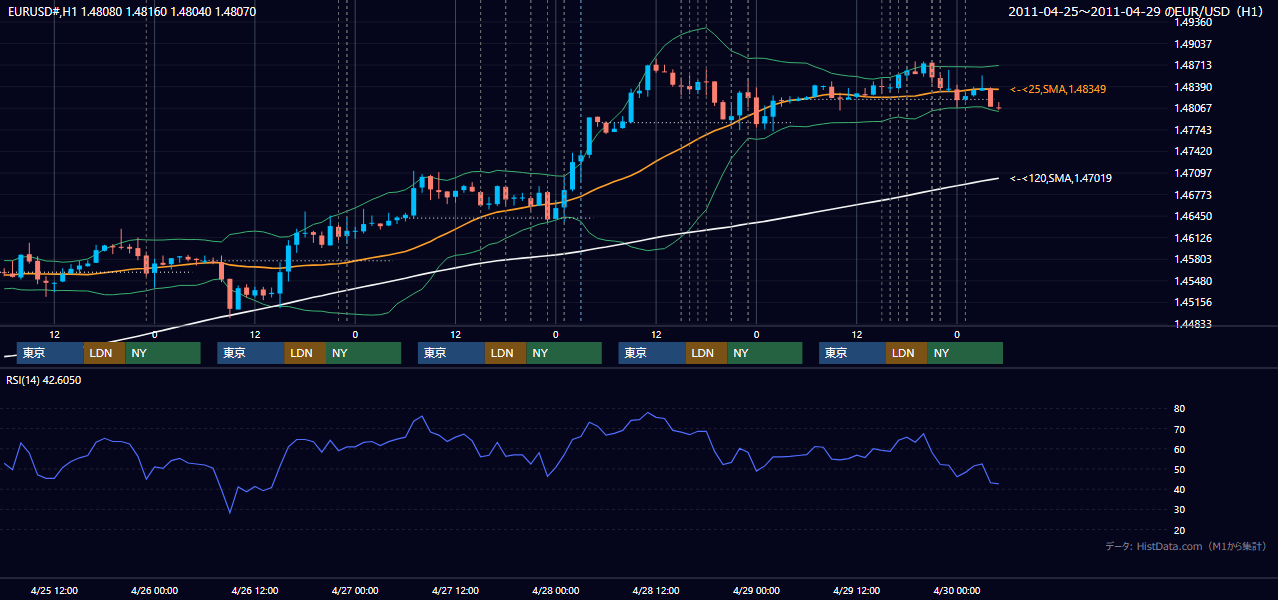The height and width of the screenshot is (600, 1278).
Task: Click the 1.44833 price axis value
Action: (x=1192, y=324)
